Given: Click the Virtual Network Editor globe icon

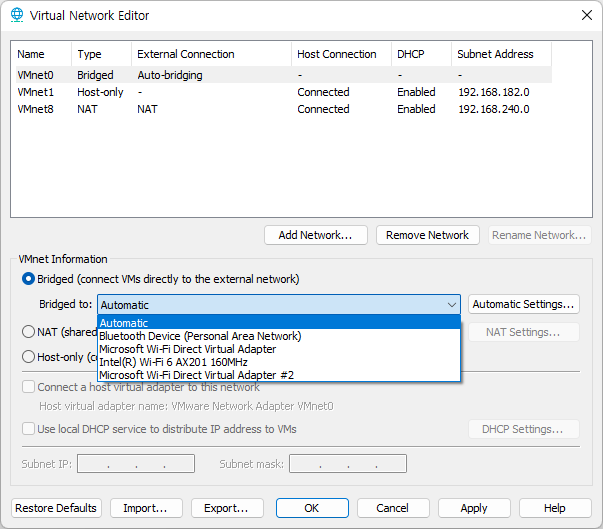Looking at the screenshot, I should (17, 15).
